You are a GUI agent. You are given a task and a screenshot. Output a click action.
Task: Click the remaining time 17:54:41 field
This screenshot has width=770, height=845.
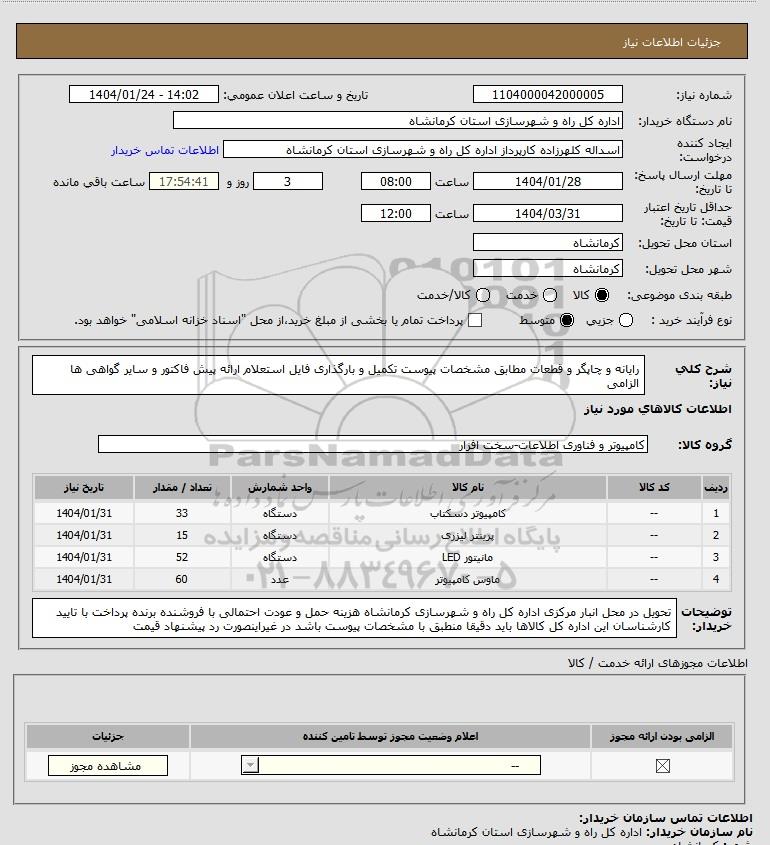coord(184,182)
